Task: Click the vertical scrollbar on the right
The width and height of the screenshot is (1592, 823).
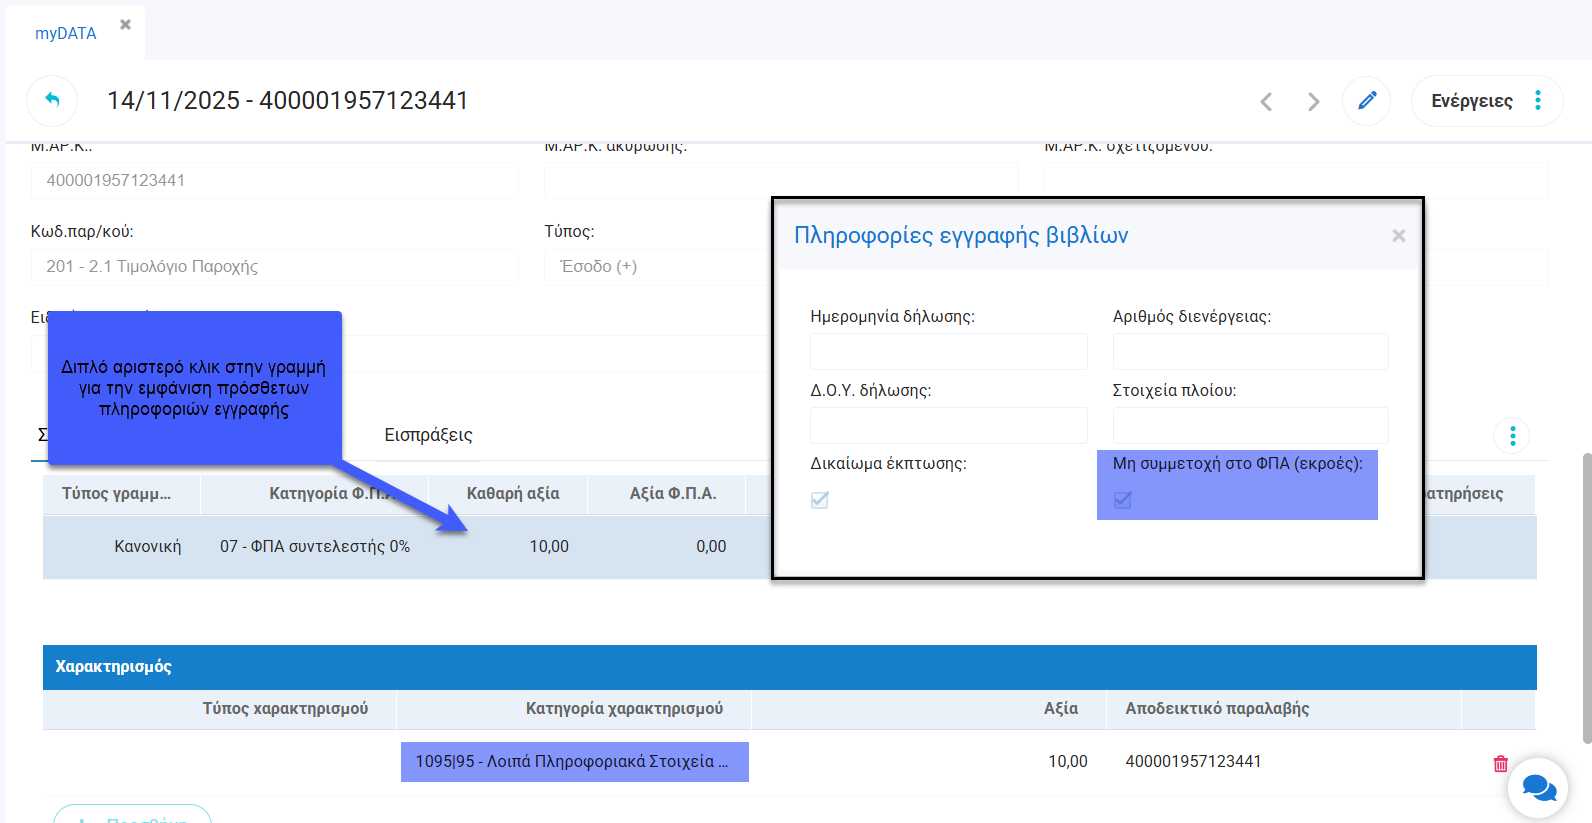Action: click(1586, 598)
